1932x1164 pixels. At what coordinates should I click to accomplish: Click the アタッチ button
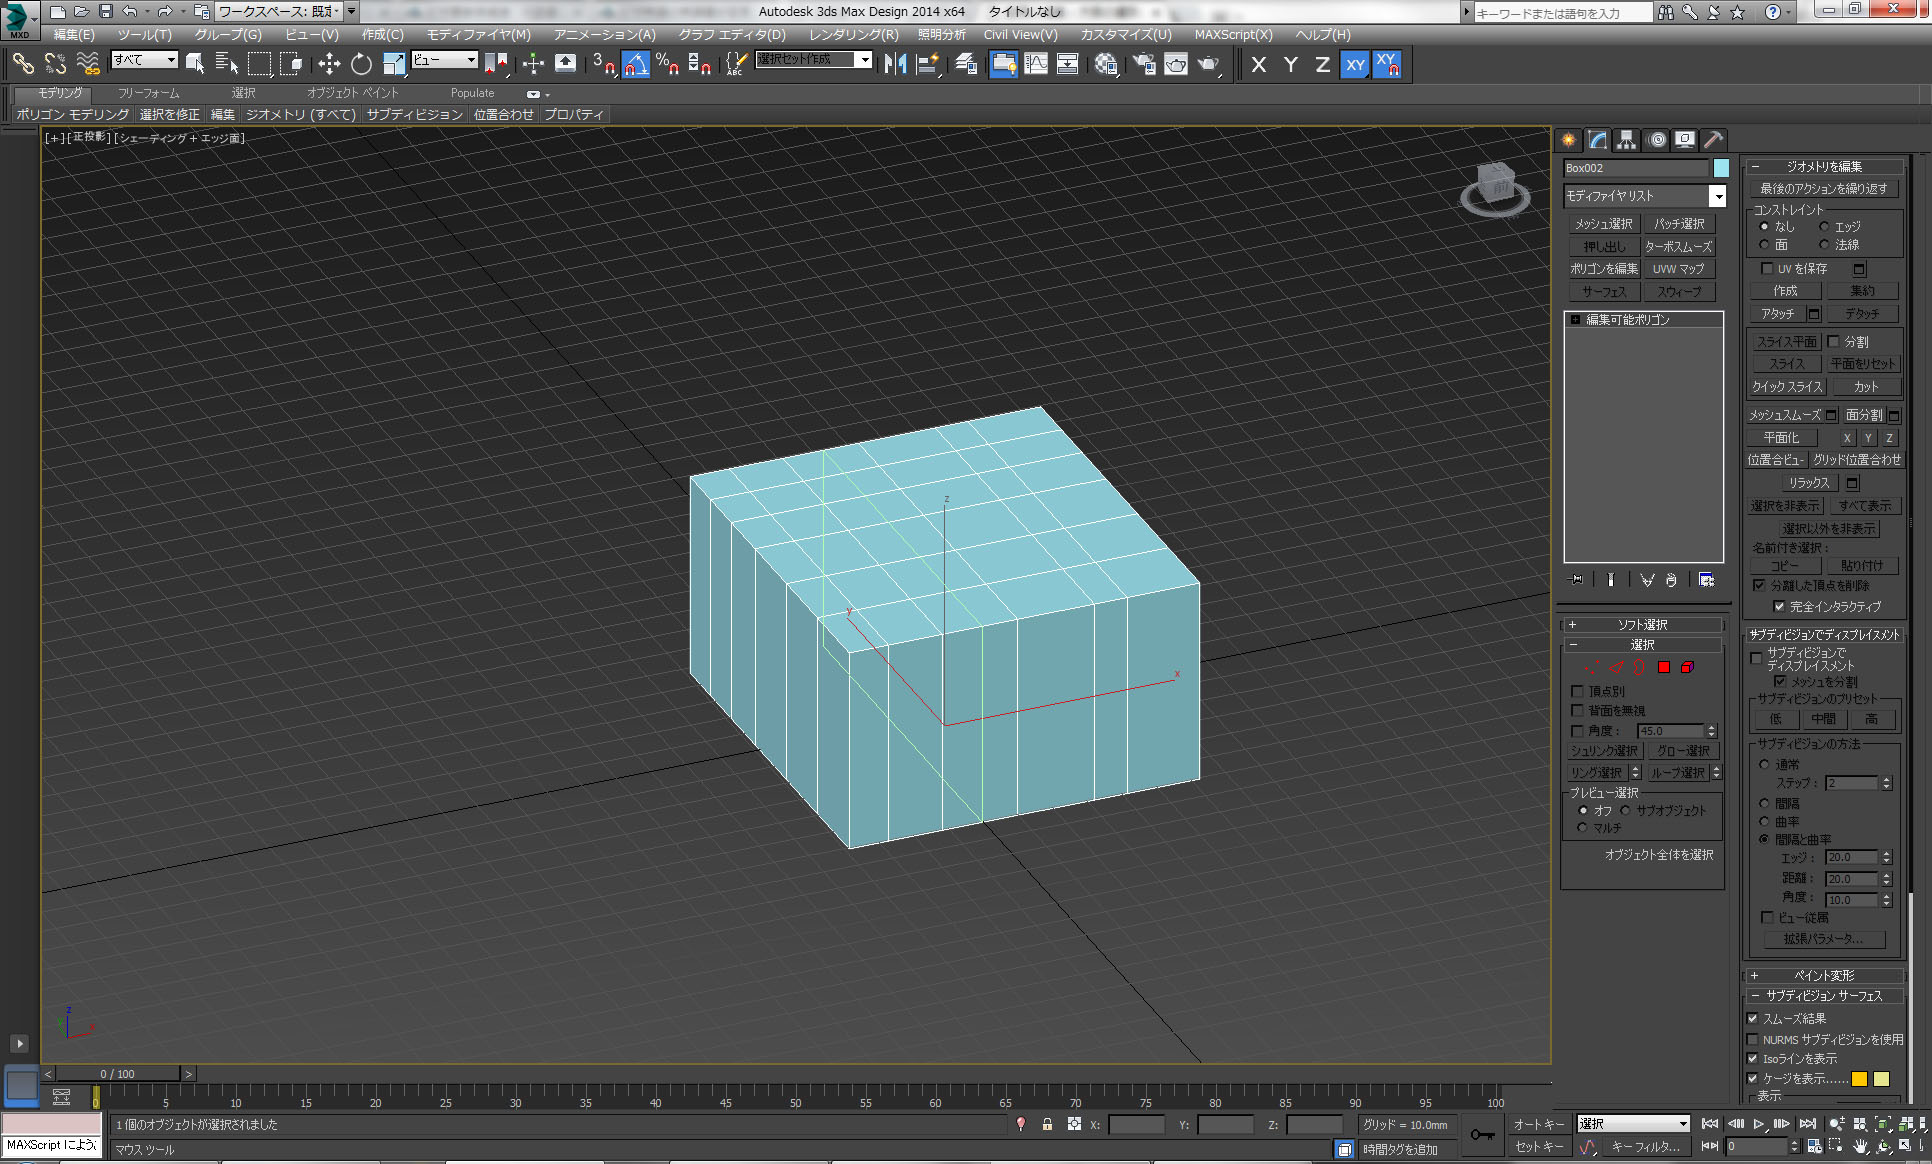click(x=1777, y=314)
